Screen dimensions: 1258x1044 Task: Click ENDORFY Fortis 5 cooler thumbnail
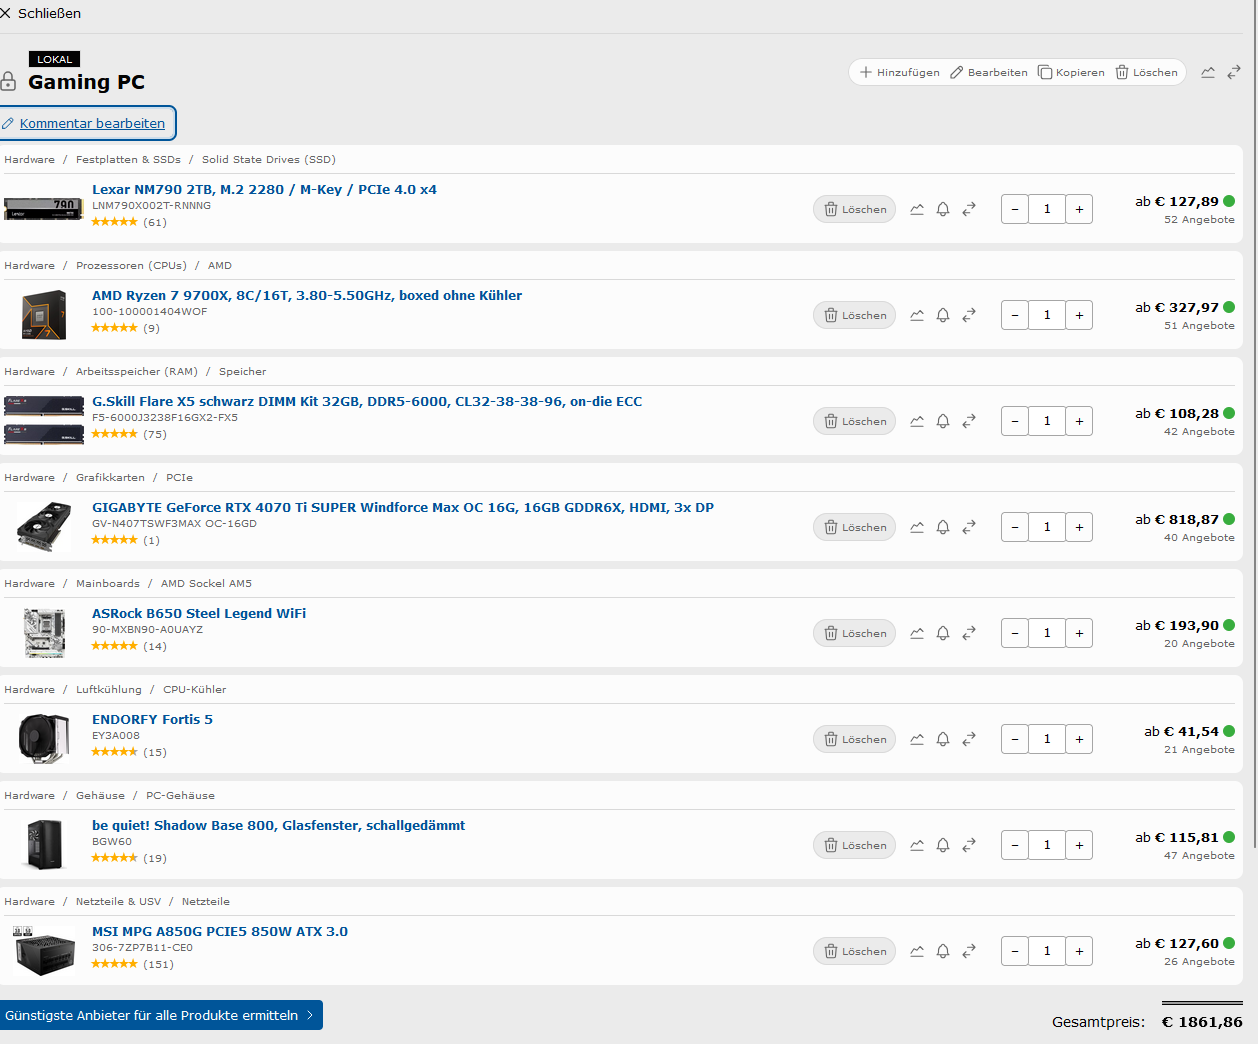tap(44, 738)
